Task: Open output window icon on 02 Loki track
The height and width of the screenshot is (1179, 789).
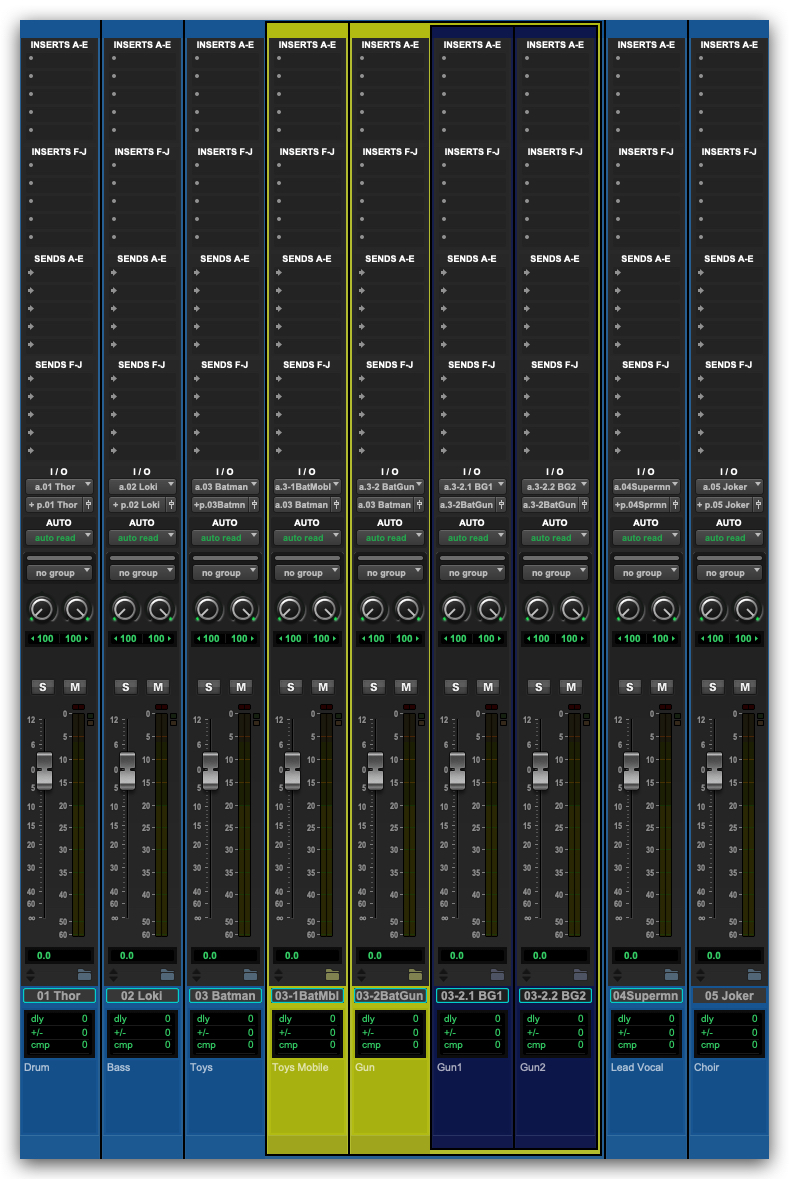Action: pyautogui.click(x=171, y=505)
